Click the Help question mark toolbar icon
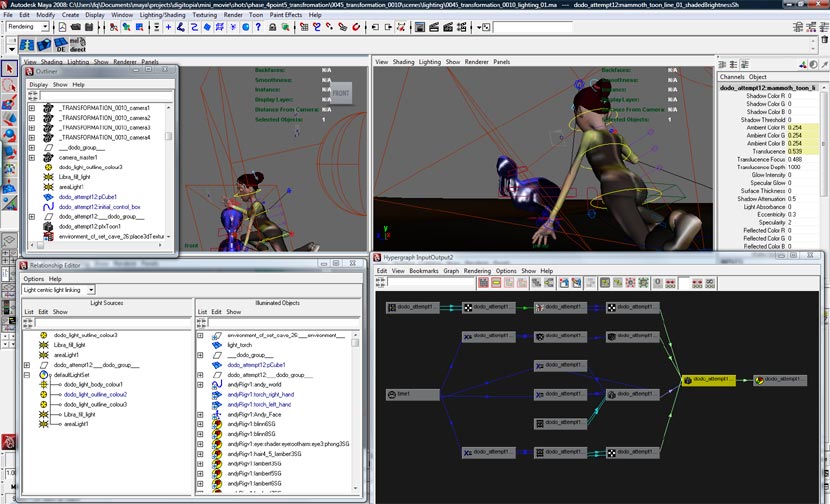The width and height of the screenshot is (830, 504). tap(258, 27)
